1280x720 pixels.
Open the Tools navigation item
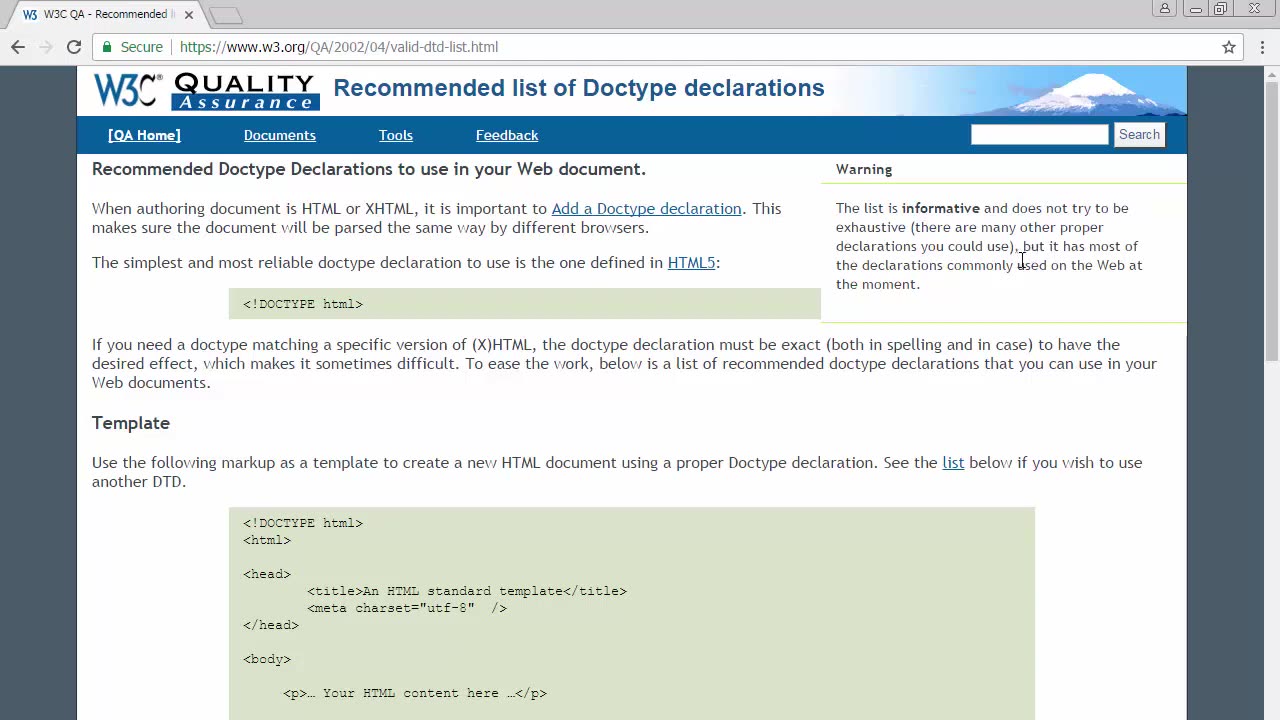[x=396, y=135]
